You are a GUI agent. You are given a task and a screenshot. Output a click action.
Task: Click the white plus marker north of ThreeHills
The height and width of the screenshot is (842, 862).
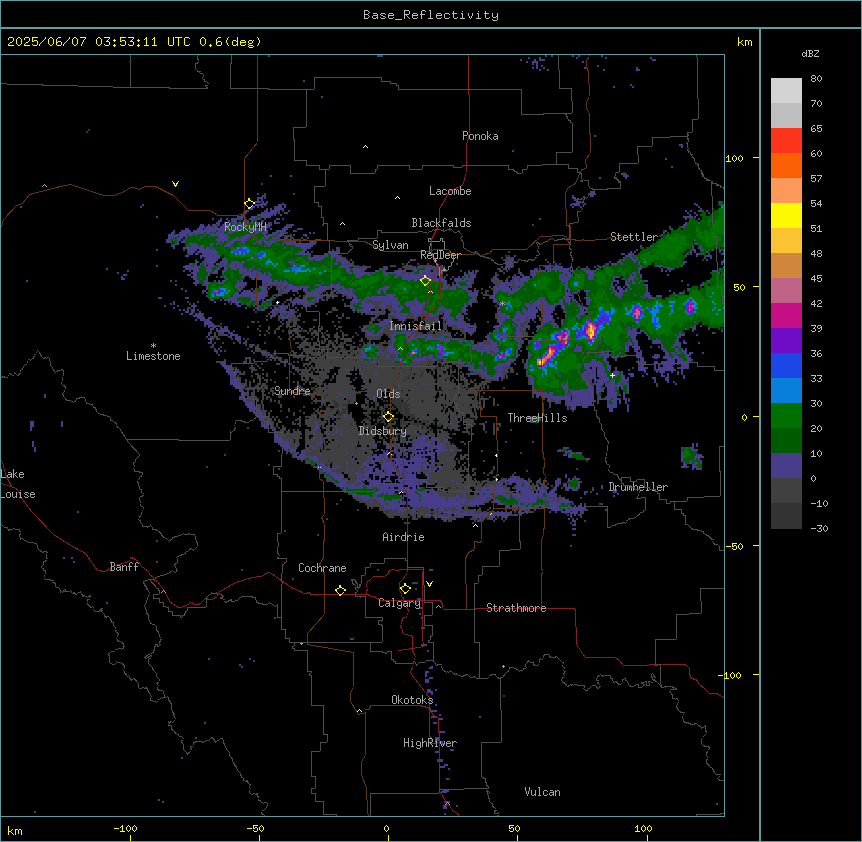[x=612, y=375]
